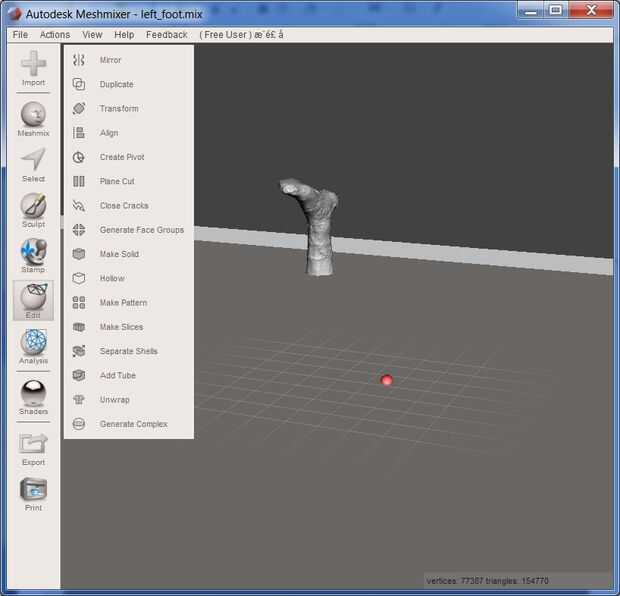Click the Plane Cut icon
620x596 pixels.
(79, 181)
